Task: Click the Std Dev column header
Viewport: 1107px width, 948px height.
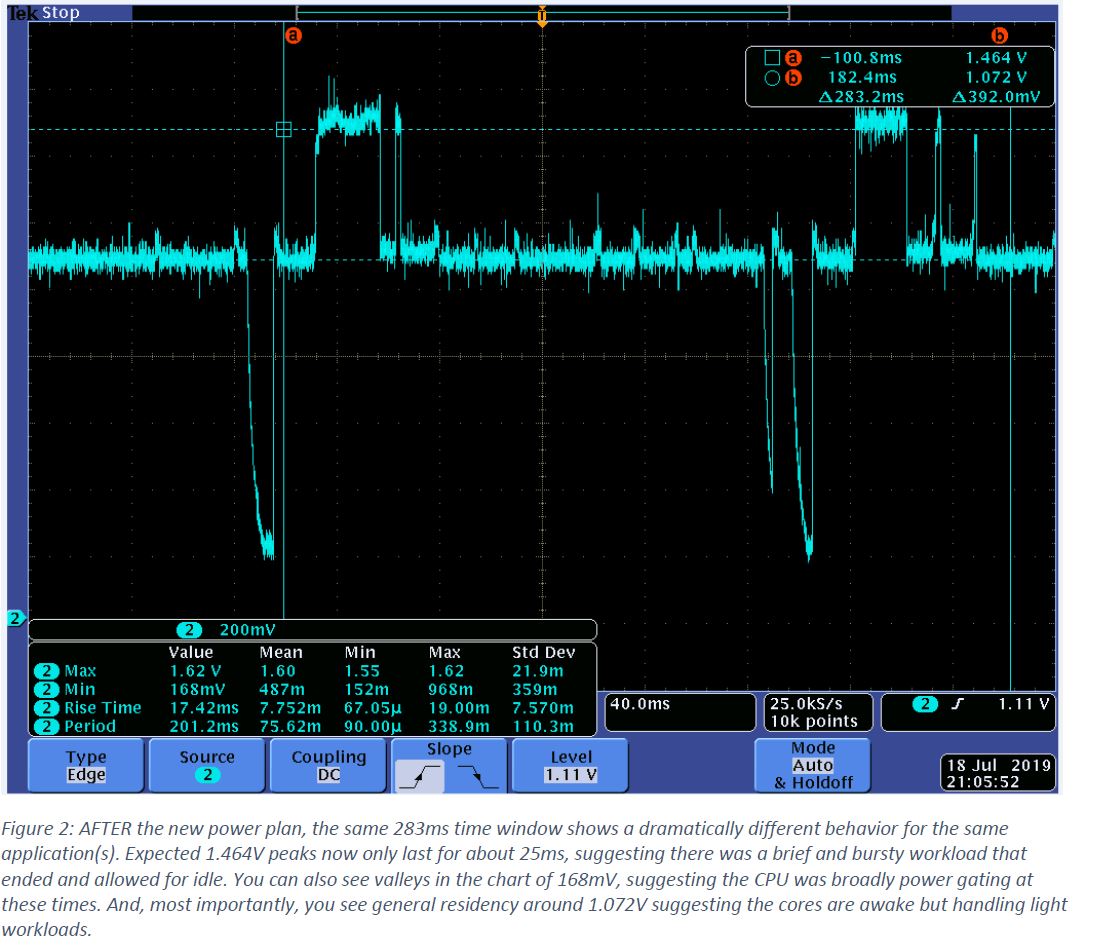Action: coord(544,652)
